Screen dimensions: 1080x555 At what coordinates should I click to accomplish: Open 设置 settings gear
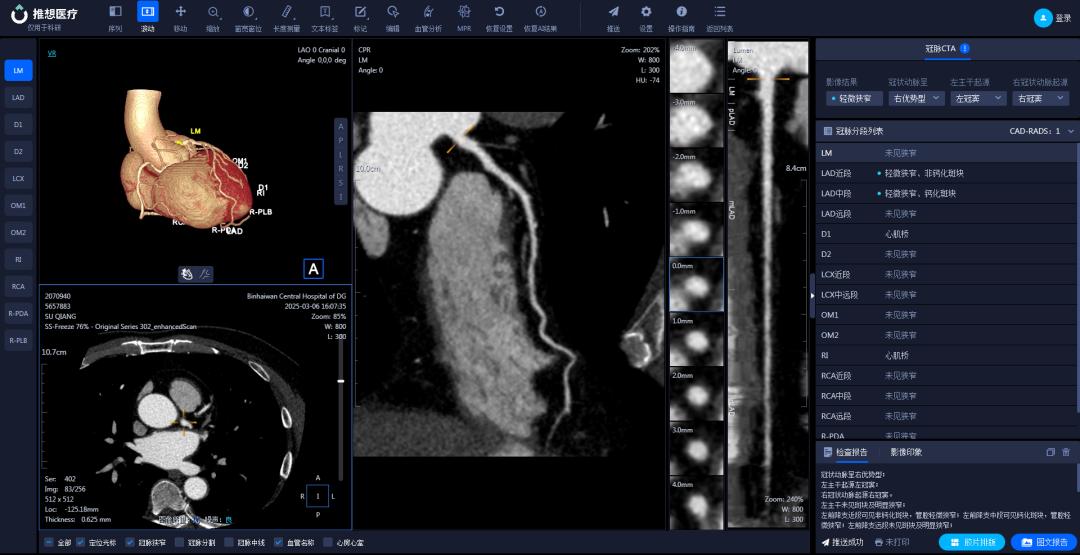(x=646, y=12)
